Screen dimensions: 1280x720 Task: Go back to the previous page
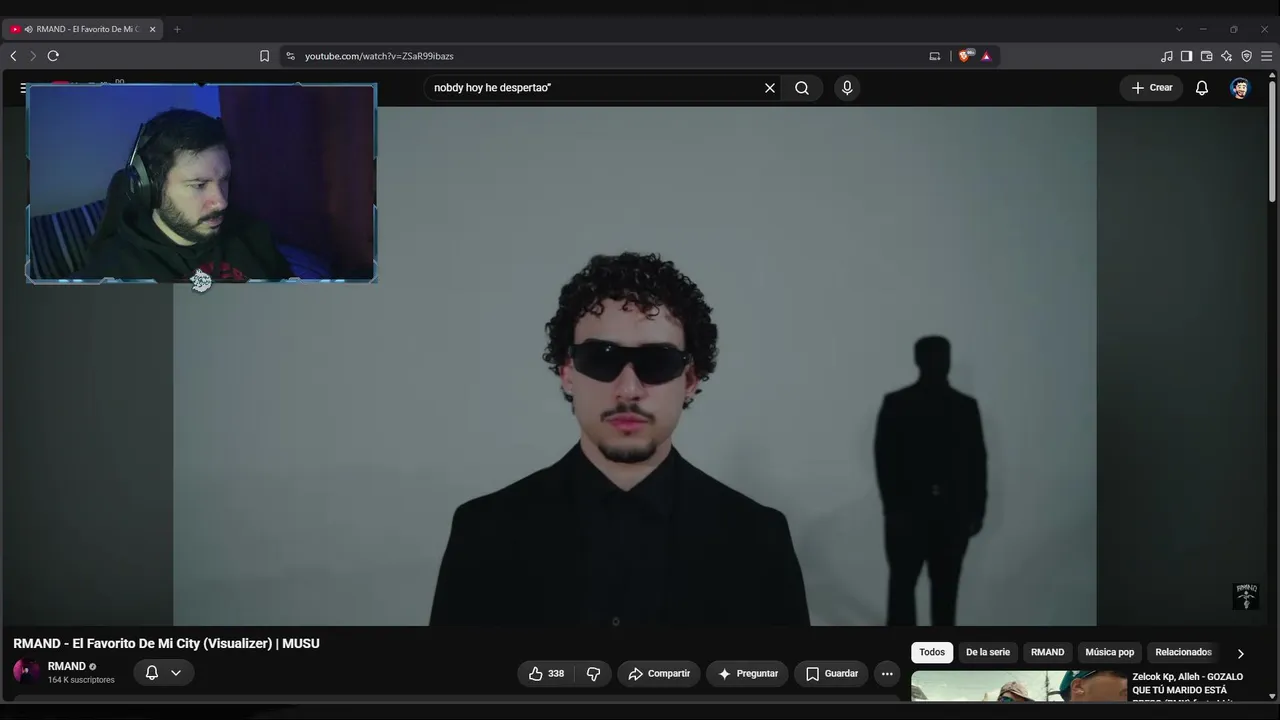(x=13, y=56)
